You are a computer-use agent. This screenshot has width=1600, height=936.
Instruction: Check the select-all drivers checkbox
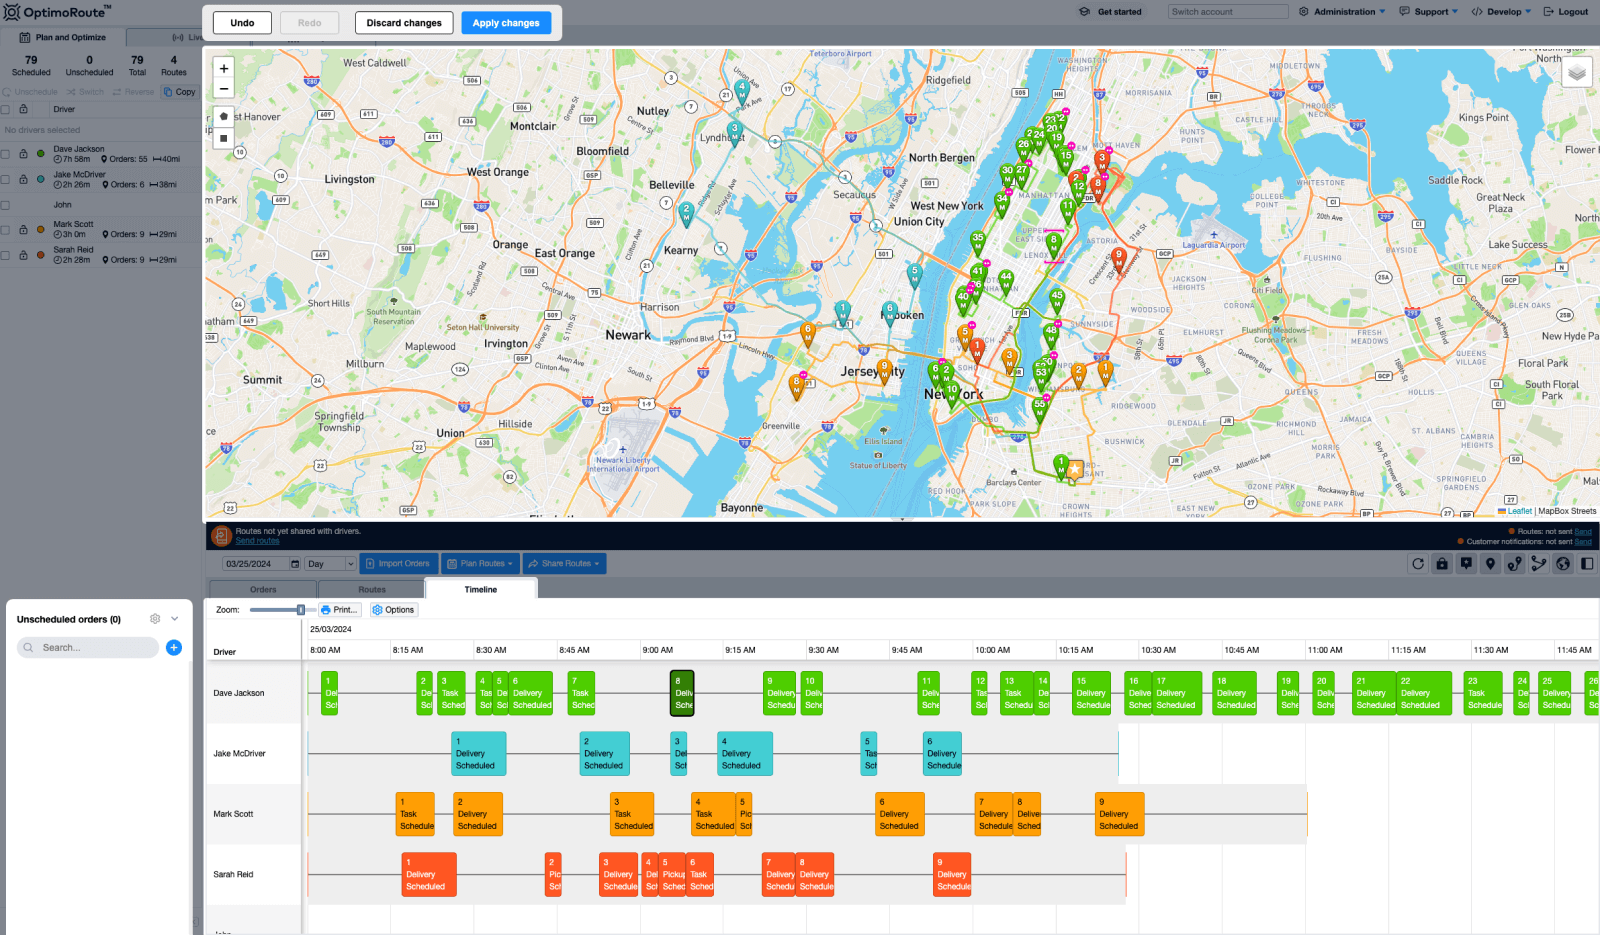[x=6, y=109]
